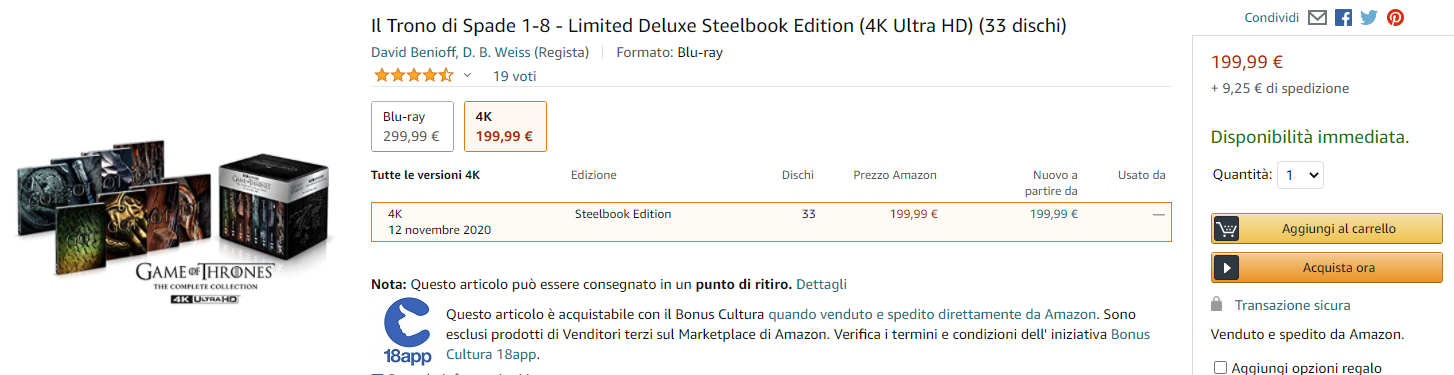Select the Blu-ray 299,99 € format tab

point(412,126)
